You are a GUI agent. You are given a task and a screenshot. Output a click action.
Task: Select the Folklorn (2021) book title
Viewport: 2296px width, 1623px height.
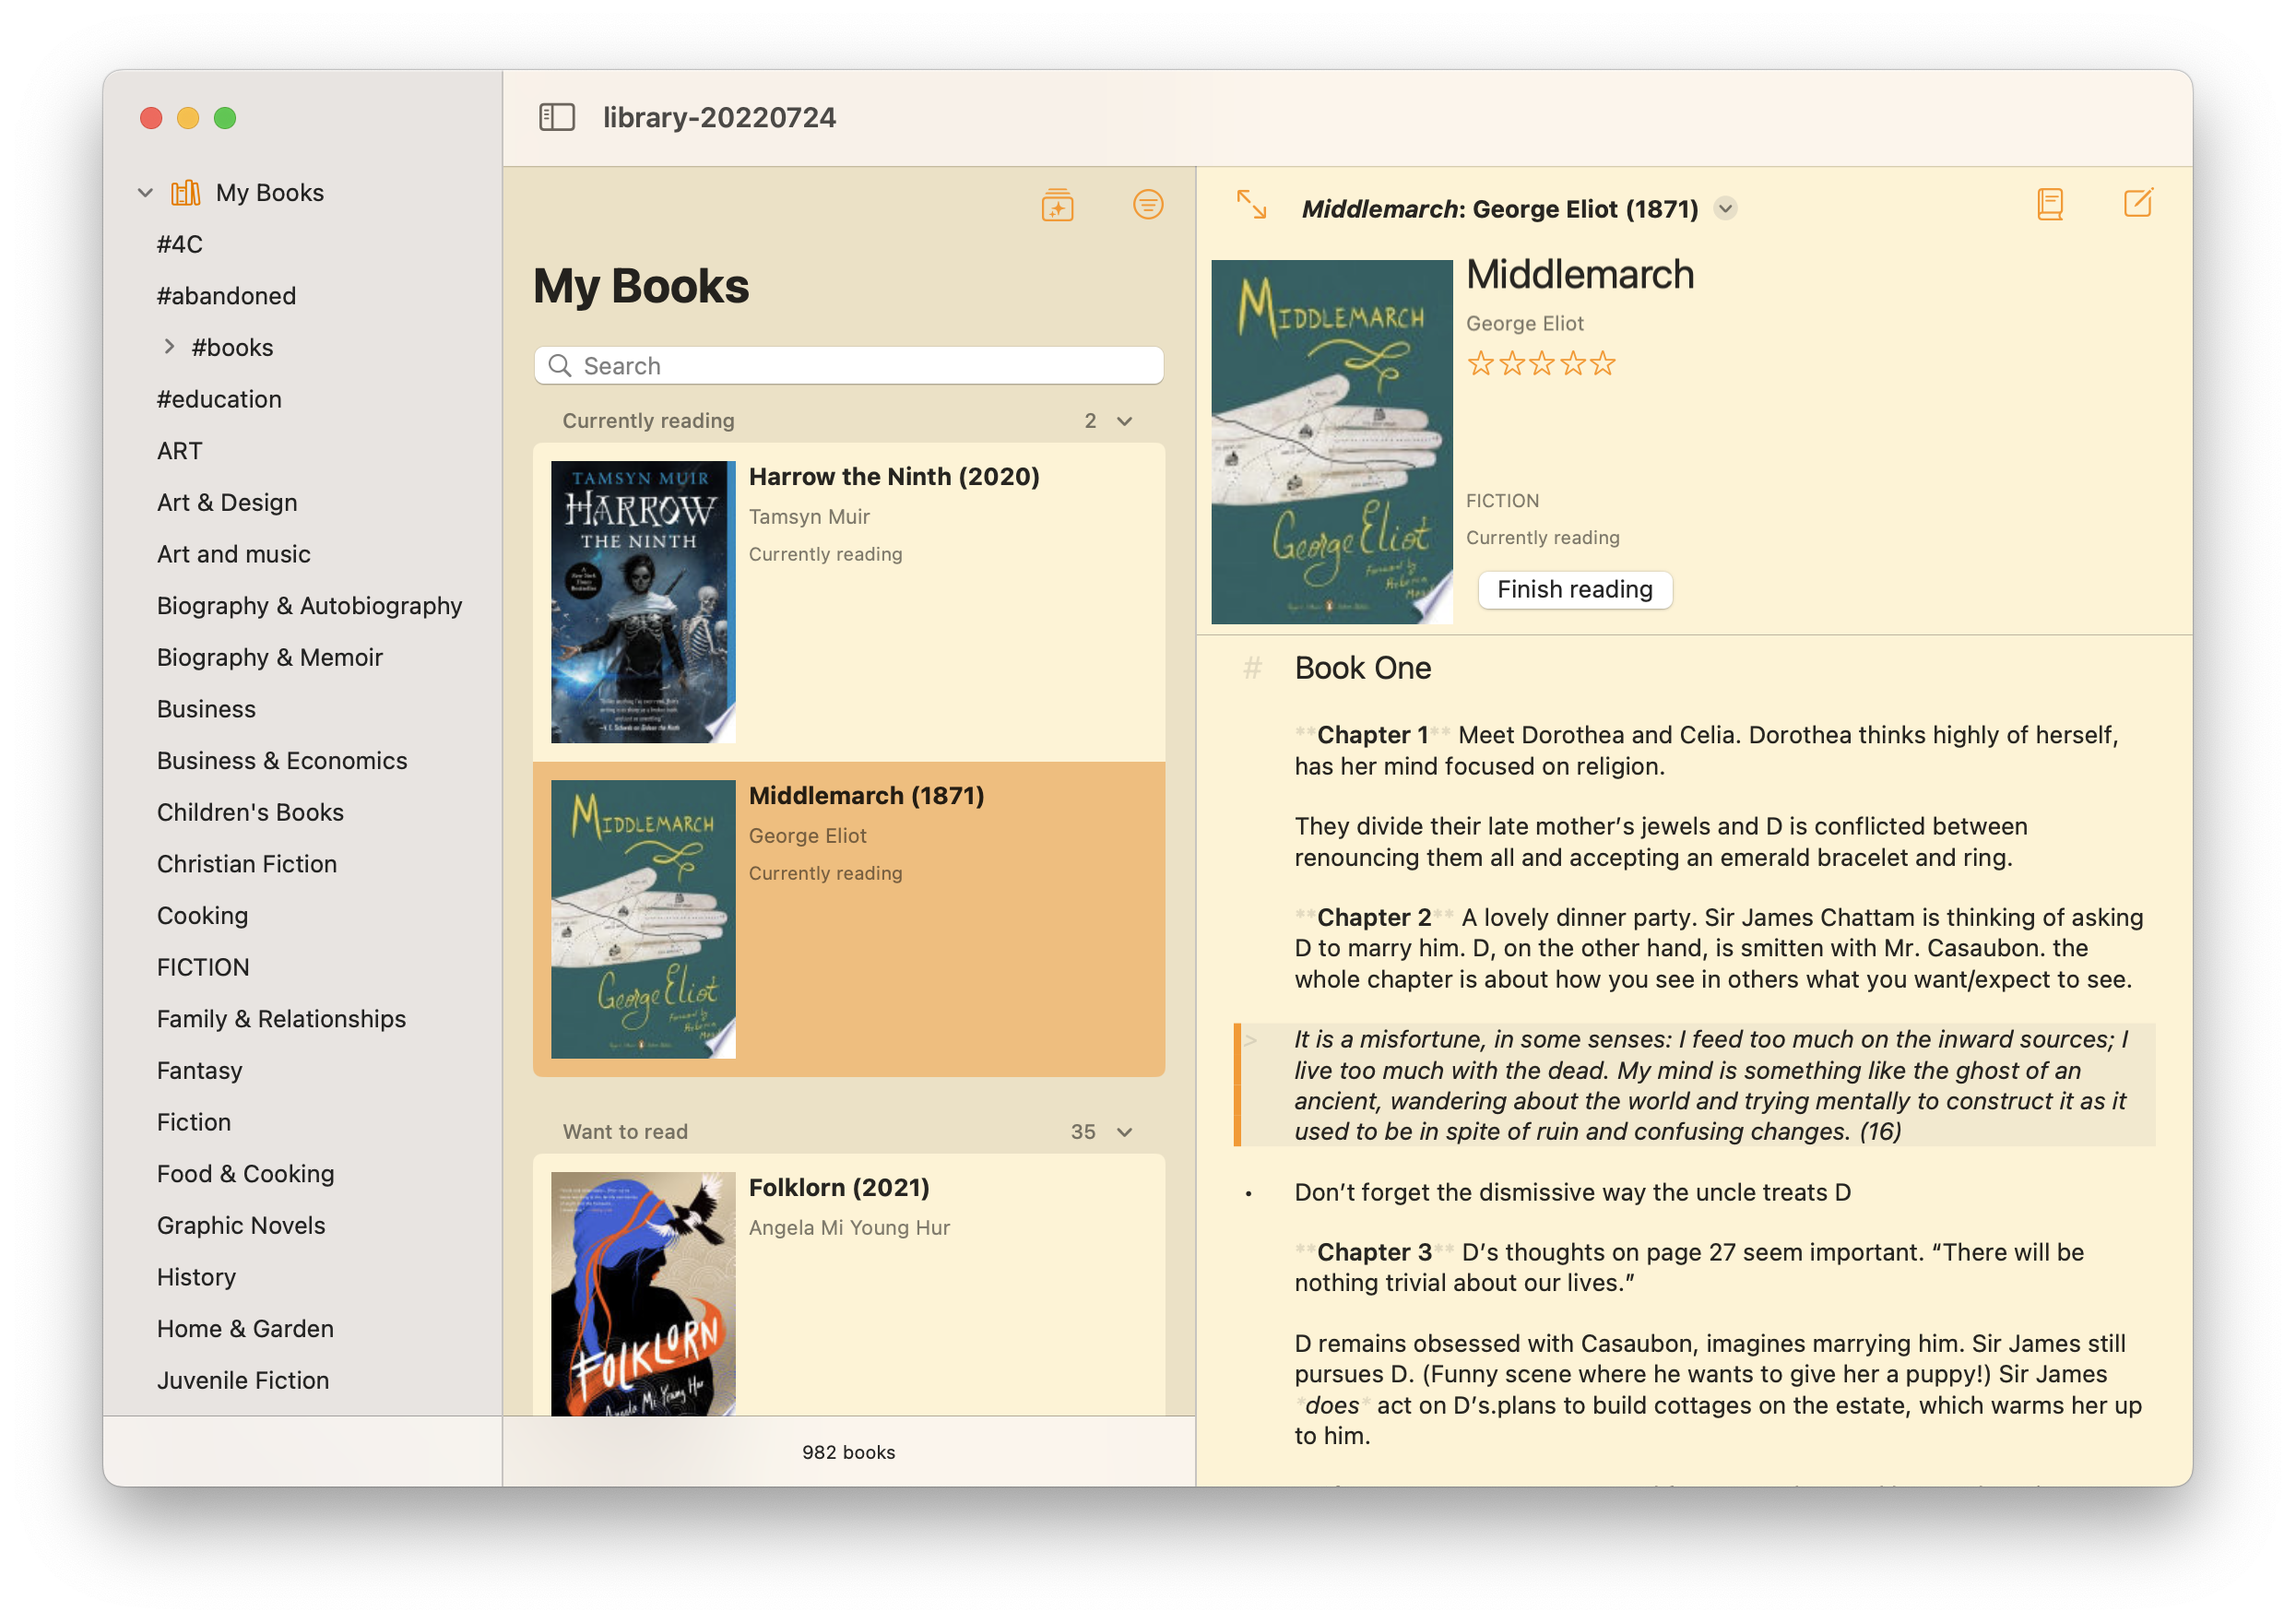(x=839, y=1187)
